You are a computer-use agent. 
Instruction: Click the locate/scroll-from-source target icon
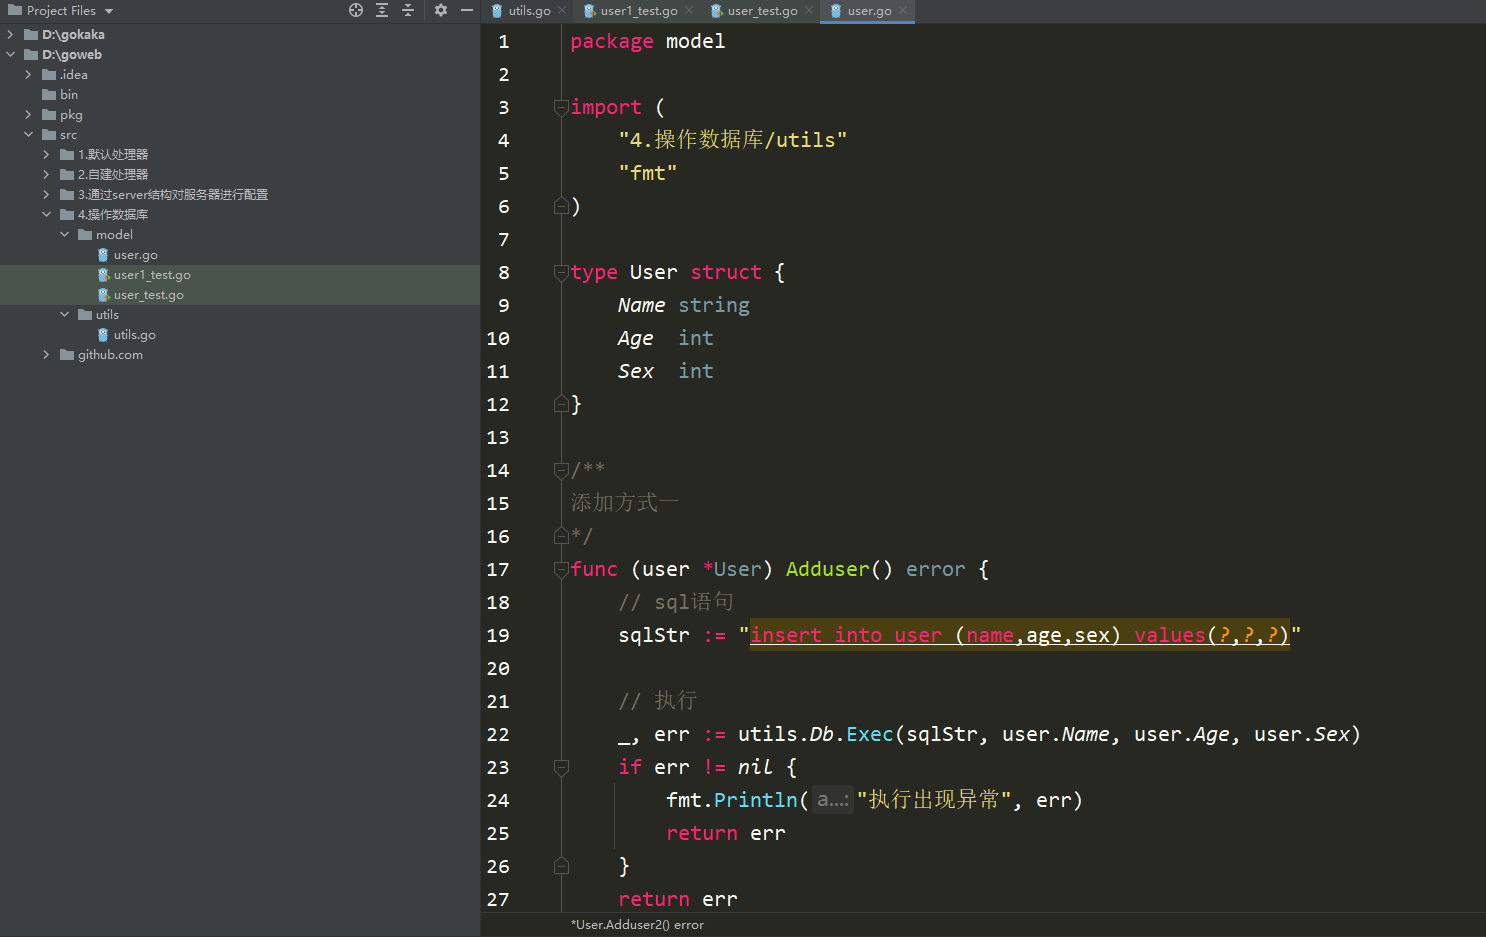click(356, 10)
